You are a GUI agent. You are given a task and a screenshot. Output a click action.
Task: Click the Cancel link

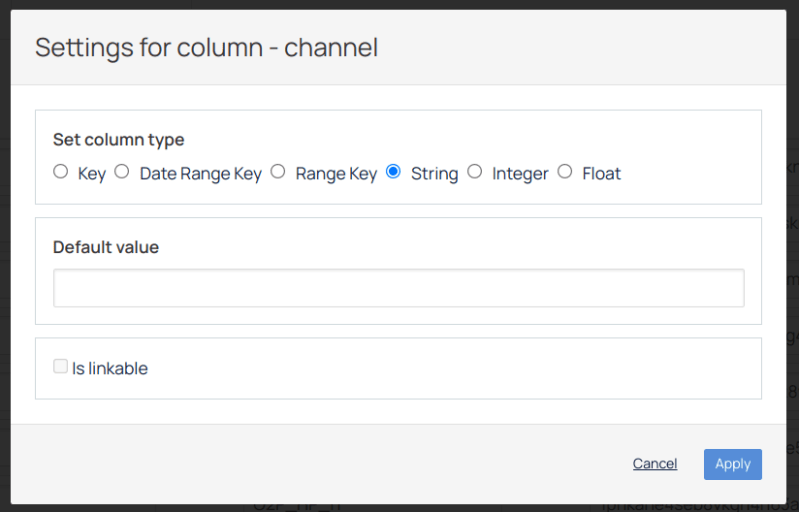point(655,464)
